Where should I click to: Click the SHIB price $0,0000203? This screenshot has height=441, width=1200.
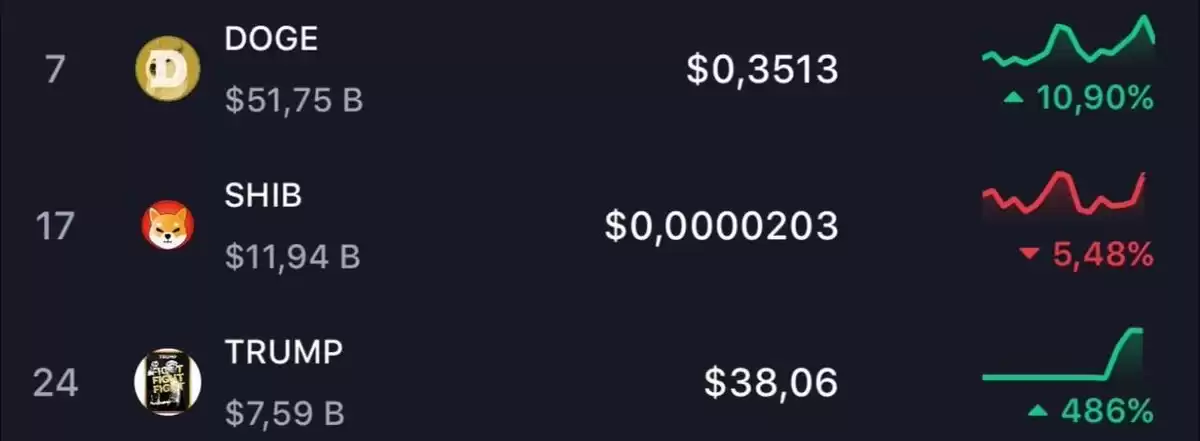pos(721,226)
